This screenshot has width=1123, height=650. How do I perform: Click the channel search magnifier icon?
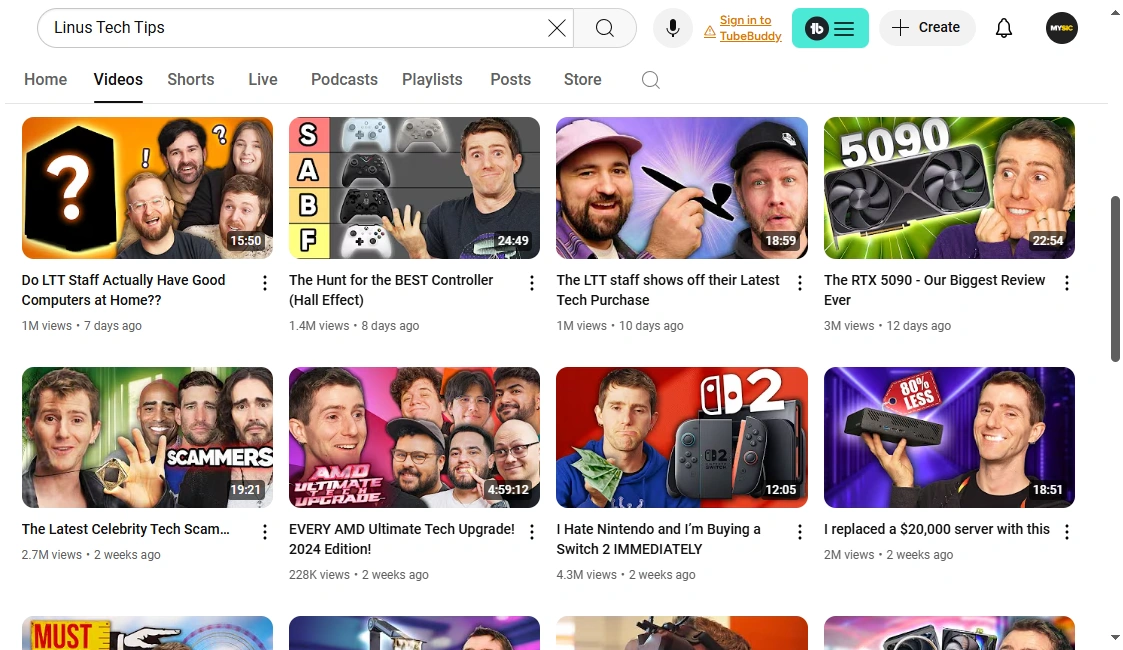pyautogui.click(x=650, y=79)
